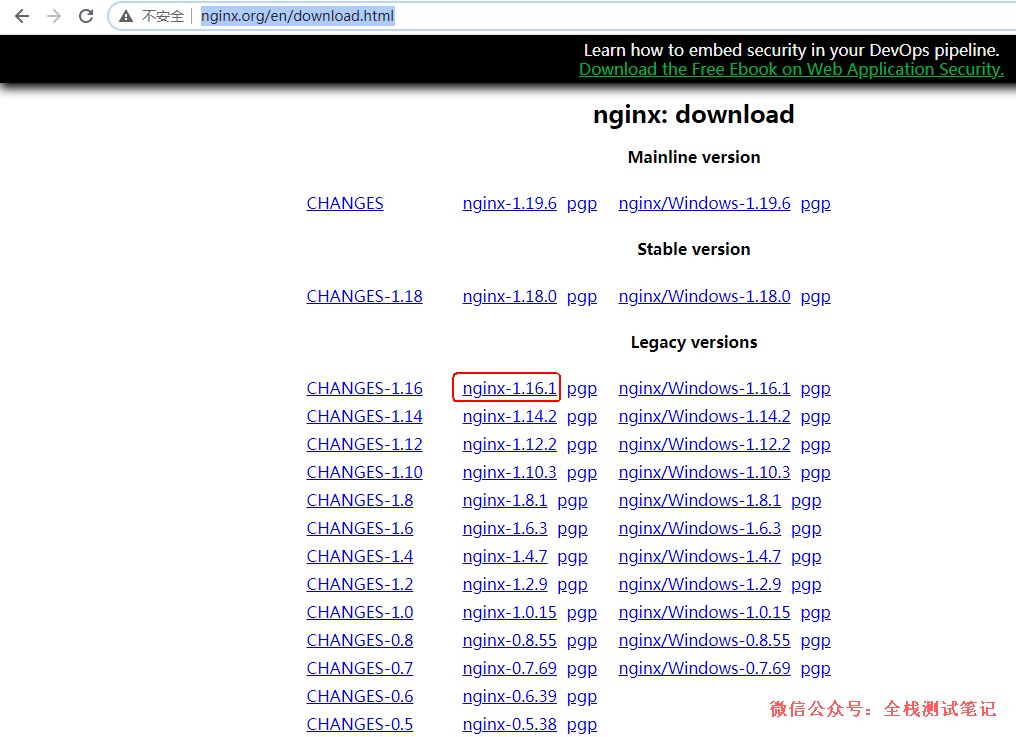The width and height of the screenshot is (1016, 737).
Task: Download nginx-1.10.3
Action: pos(509,472)
